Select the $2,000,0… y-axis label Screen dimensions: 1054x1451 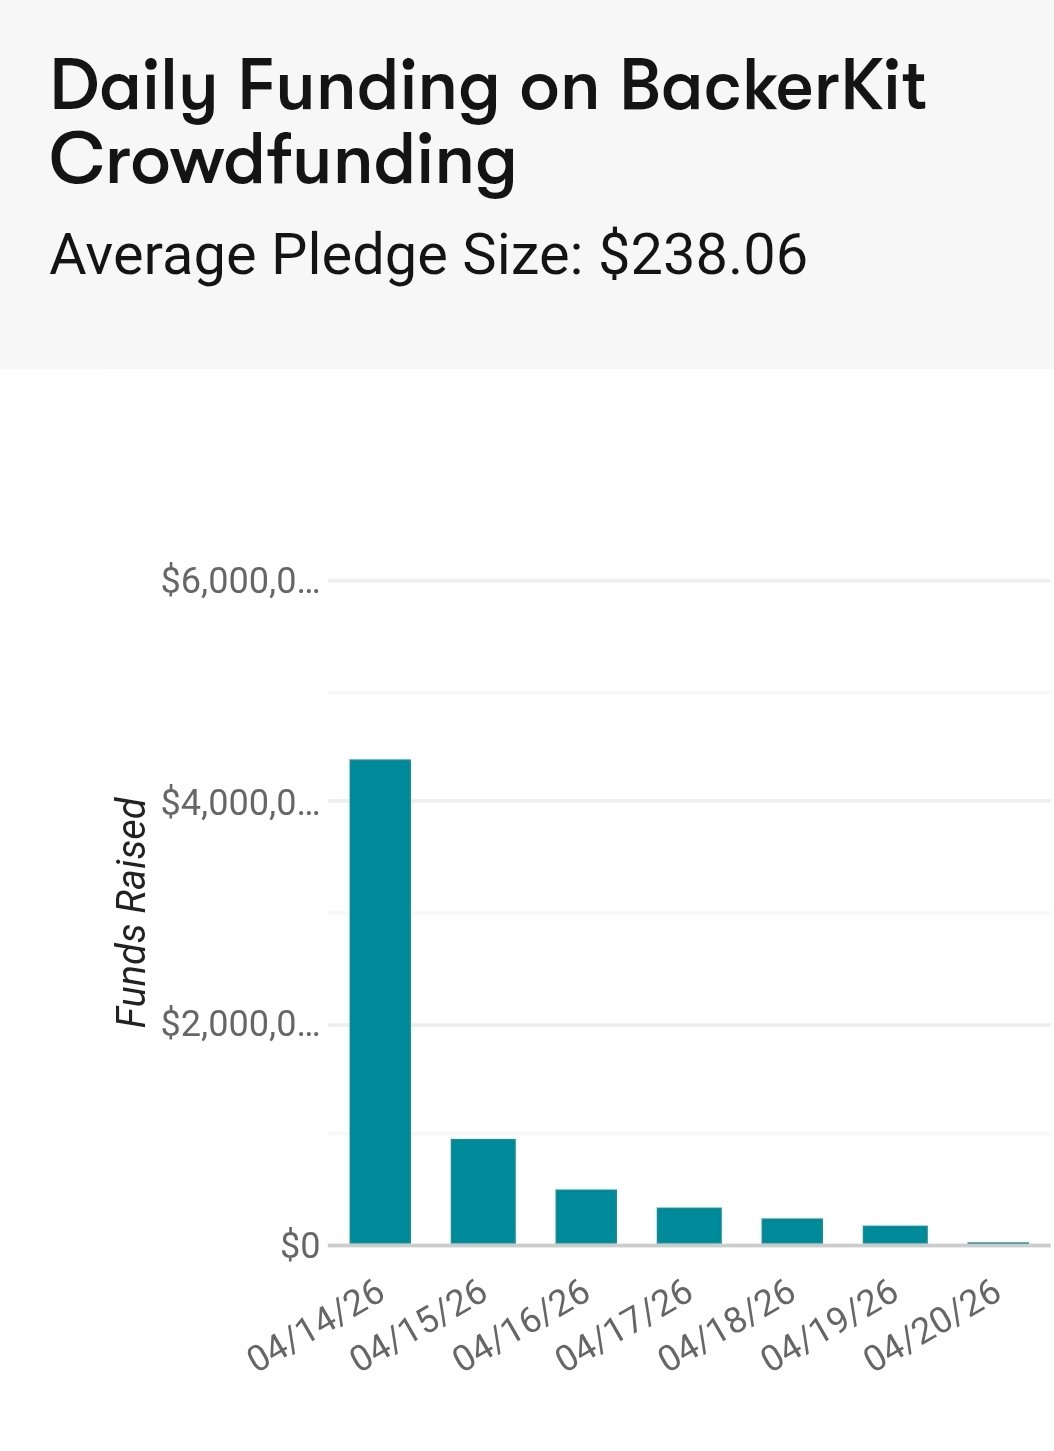click(x=240, y=1025)
